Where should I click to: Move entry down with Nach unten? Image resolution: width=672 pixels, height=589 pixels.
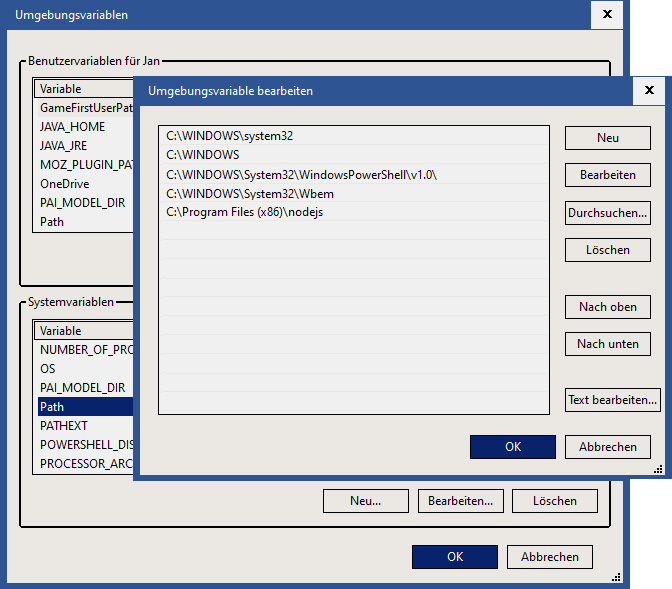(x=607, y=343)
